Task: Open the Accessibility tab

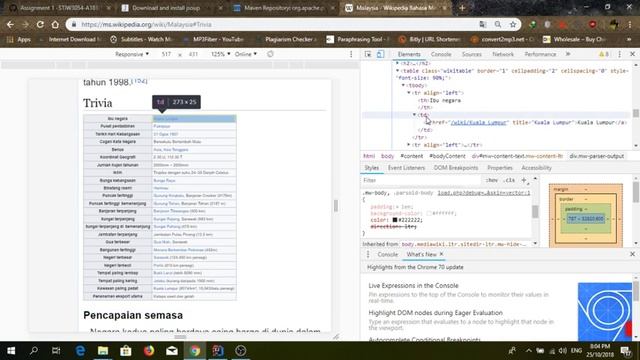Action: [536, 168]
